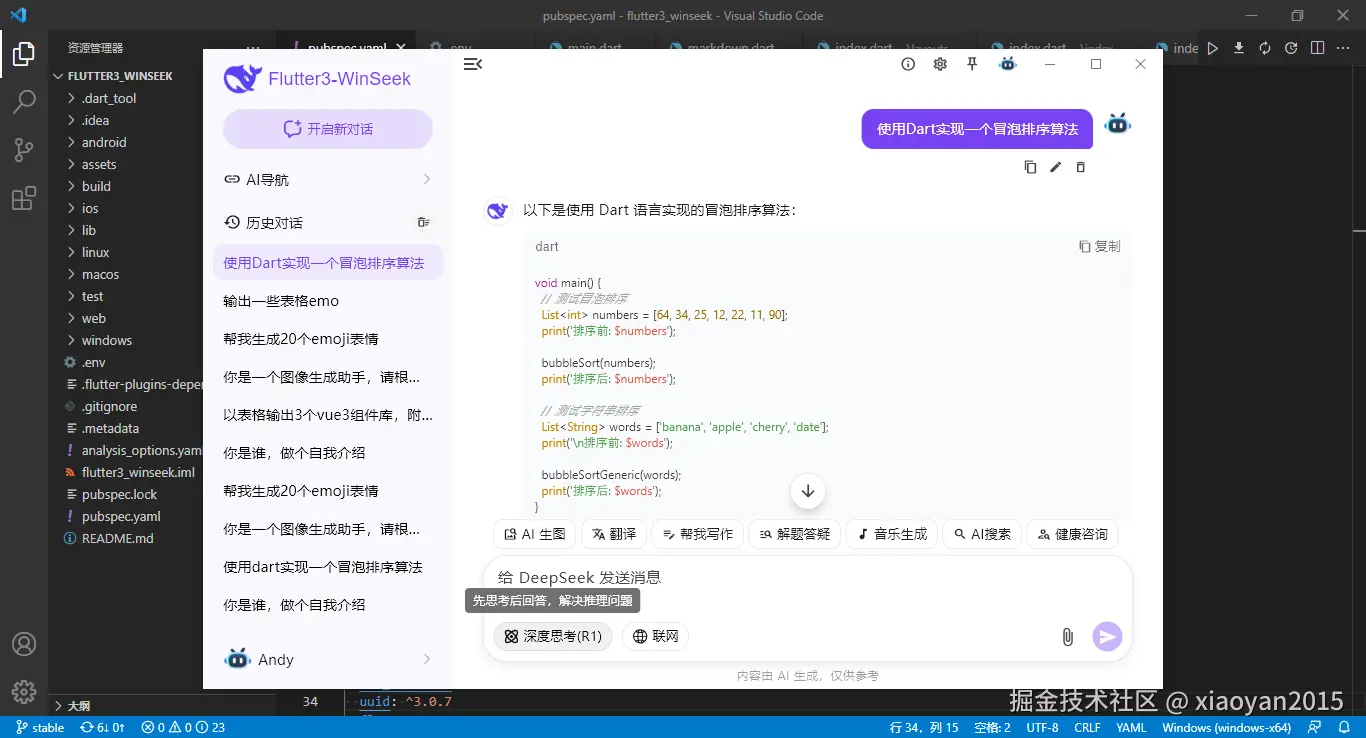Start a new chat with 开启新对话
Image resolution: width=1366 pixels, height=738 pixels.
click(x=327, y=128)
